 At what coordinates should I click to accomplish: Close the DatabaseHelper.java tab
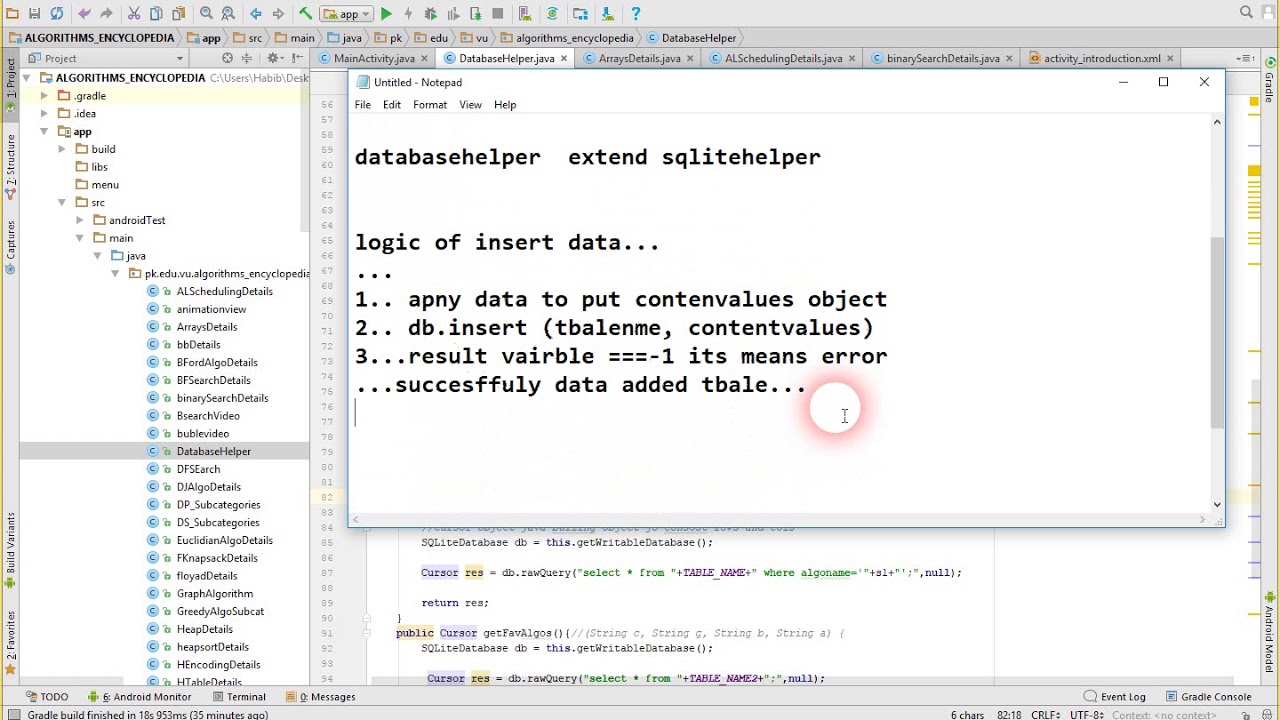(564, 59)
